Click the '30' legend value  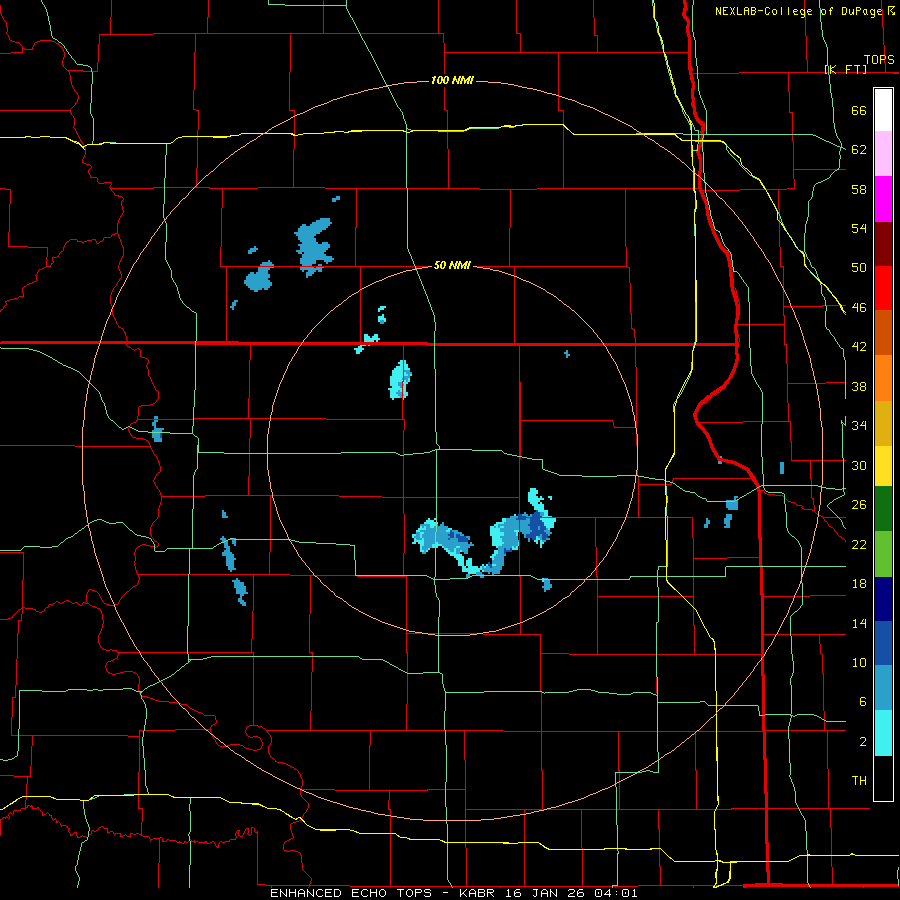tap(859, 465)
